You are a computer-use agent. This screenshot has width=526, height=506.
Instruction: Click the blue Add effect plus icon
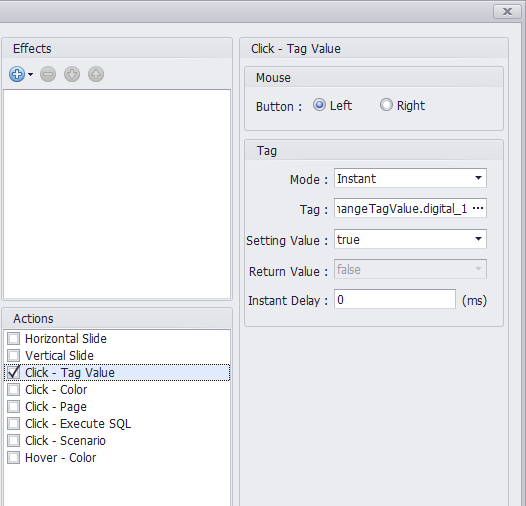click(17, 74)
